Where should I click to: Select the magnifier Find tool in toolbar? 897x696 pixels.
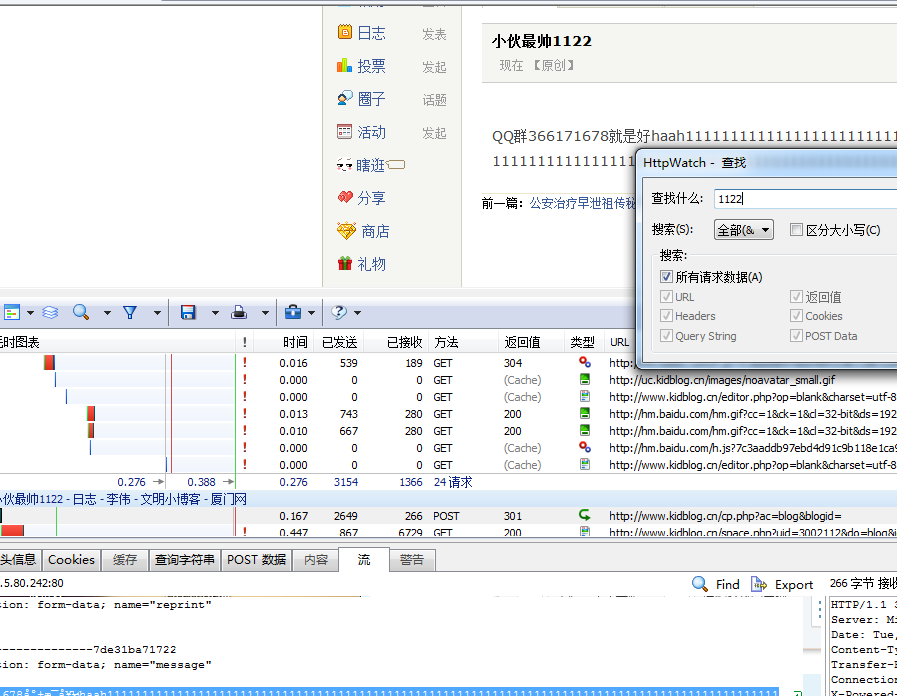(x=80, y=312)
